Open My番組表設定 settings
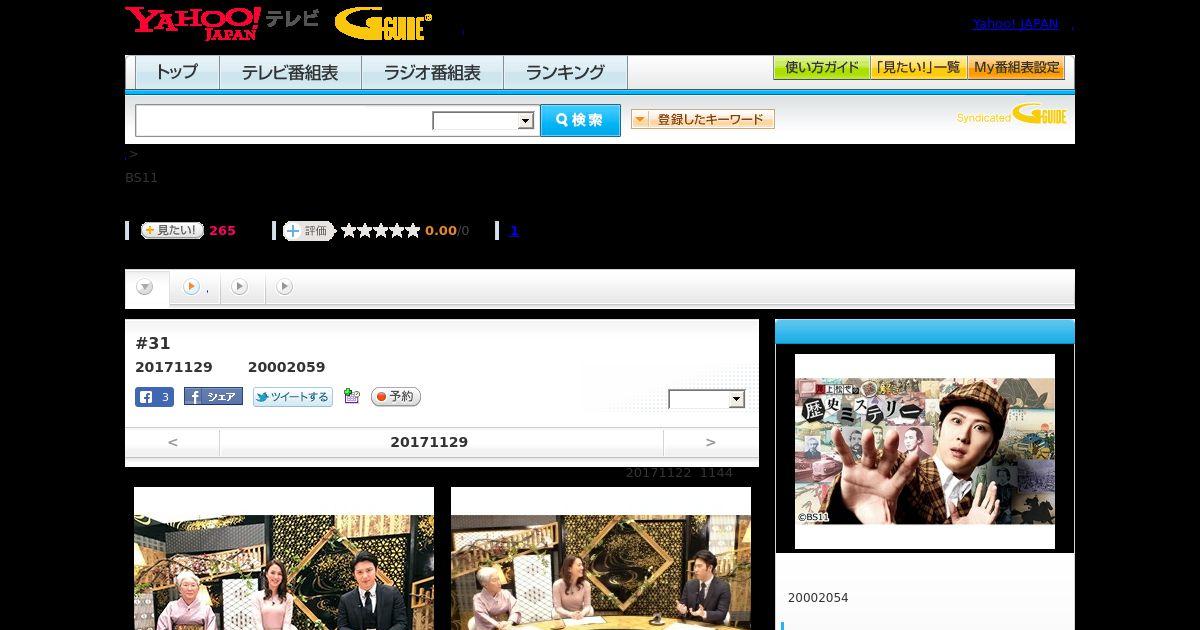Screen dimensions: 1200x630 [1016, 68]
